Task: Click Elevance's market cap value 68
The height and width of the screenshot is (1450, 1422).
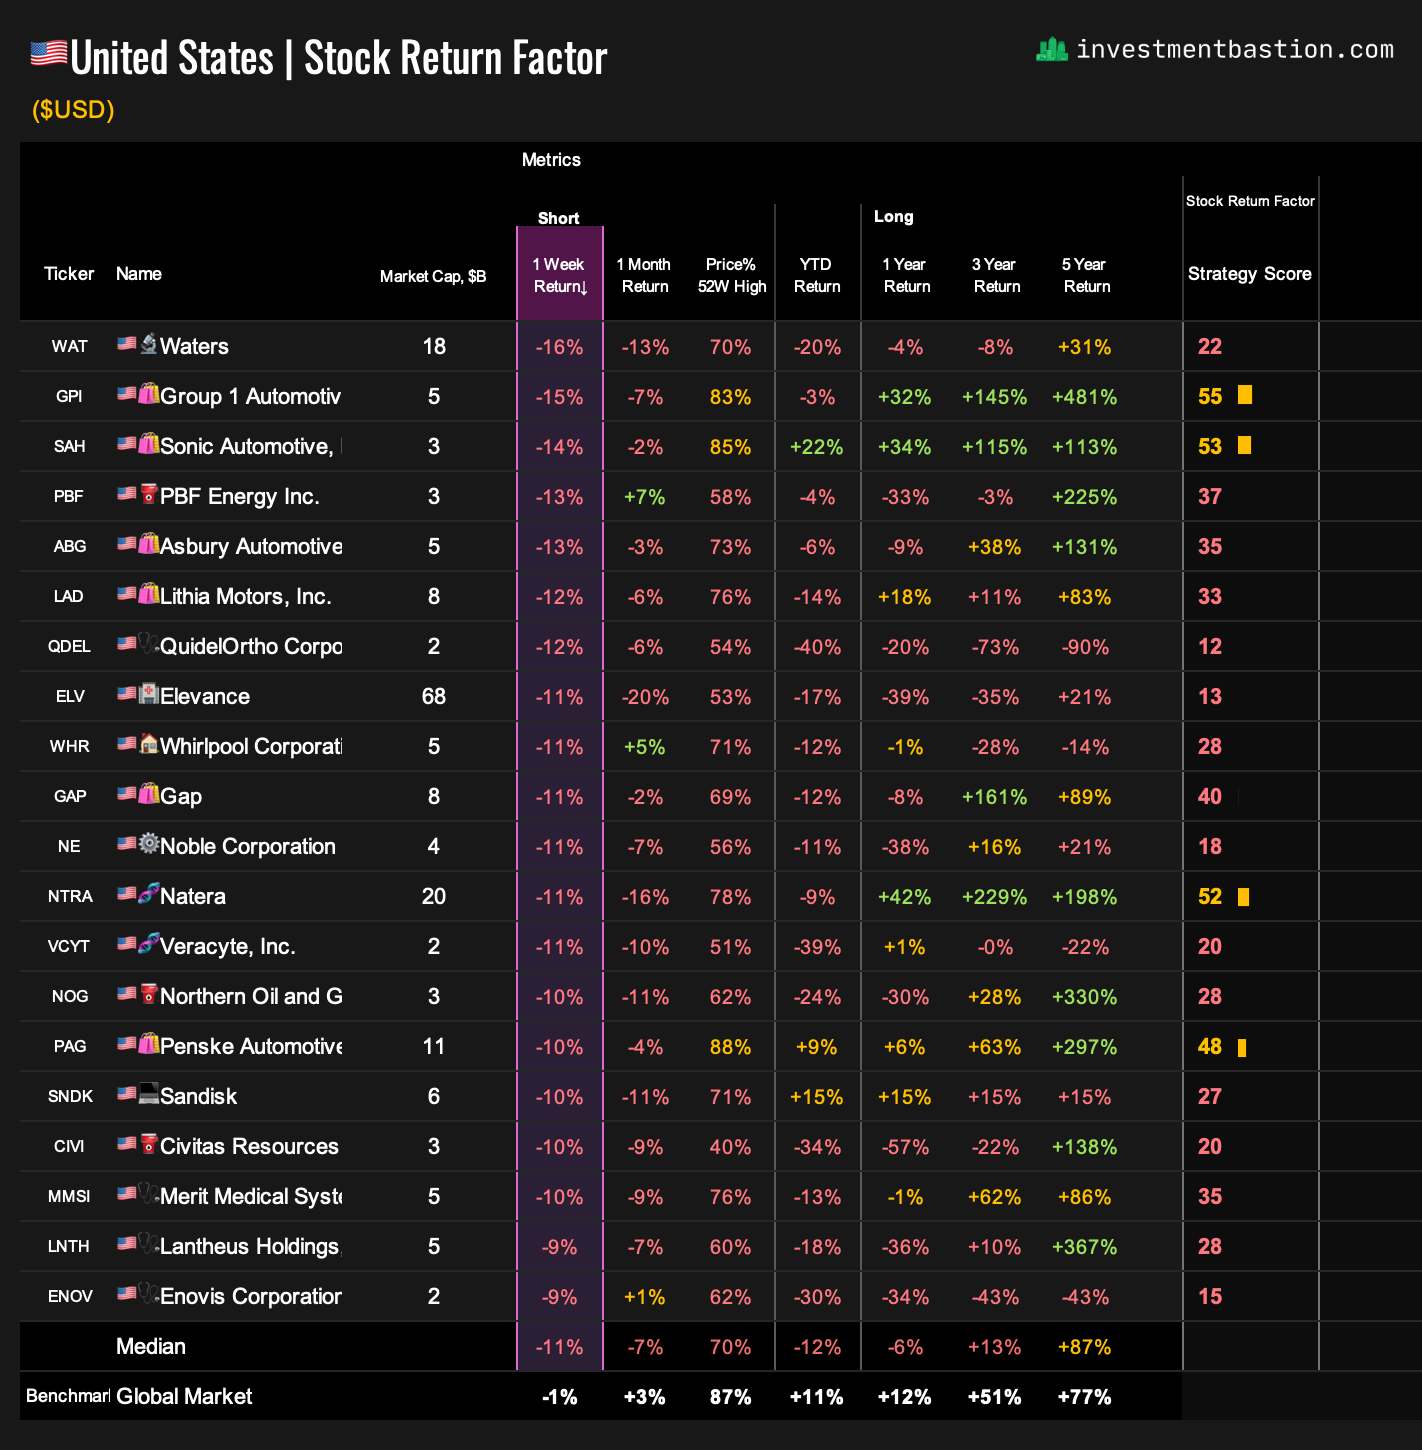Action: tap(433, 696)
